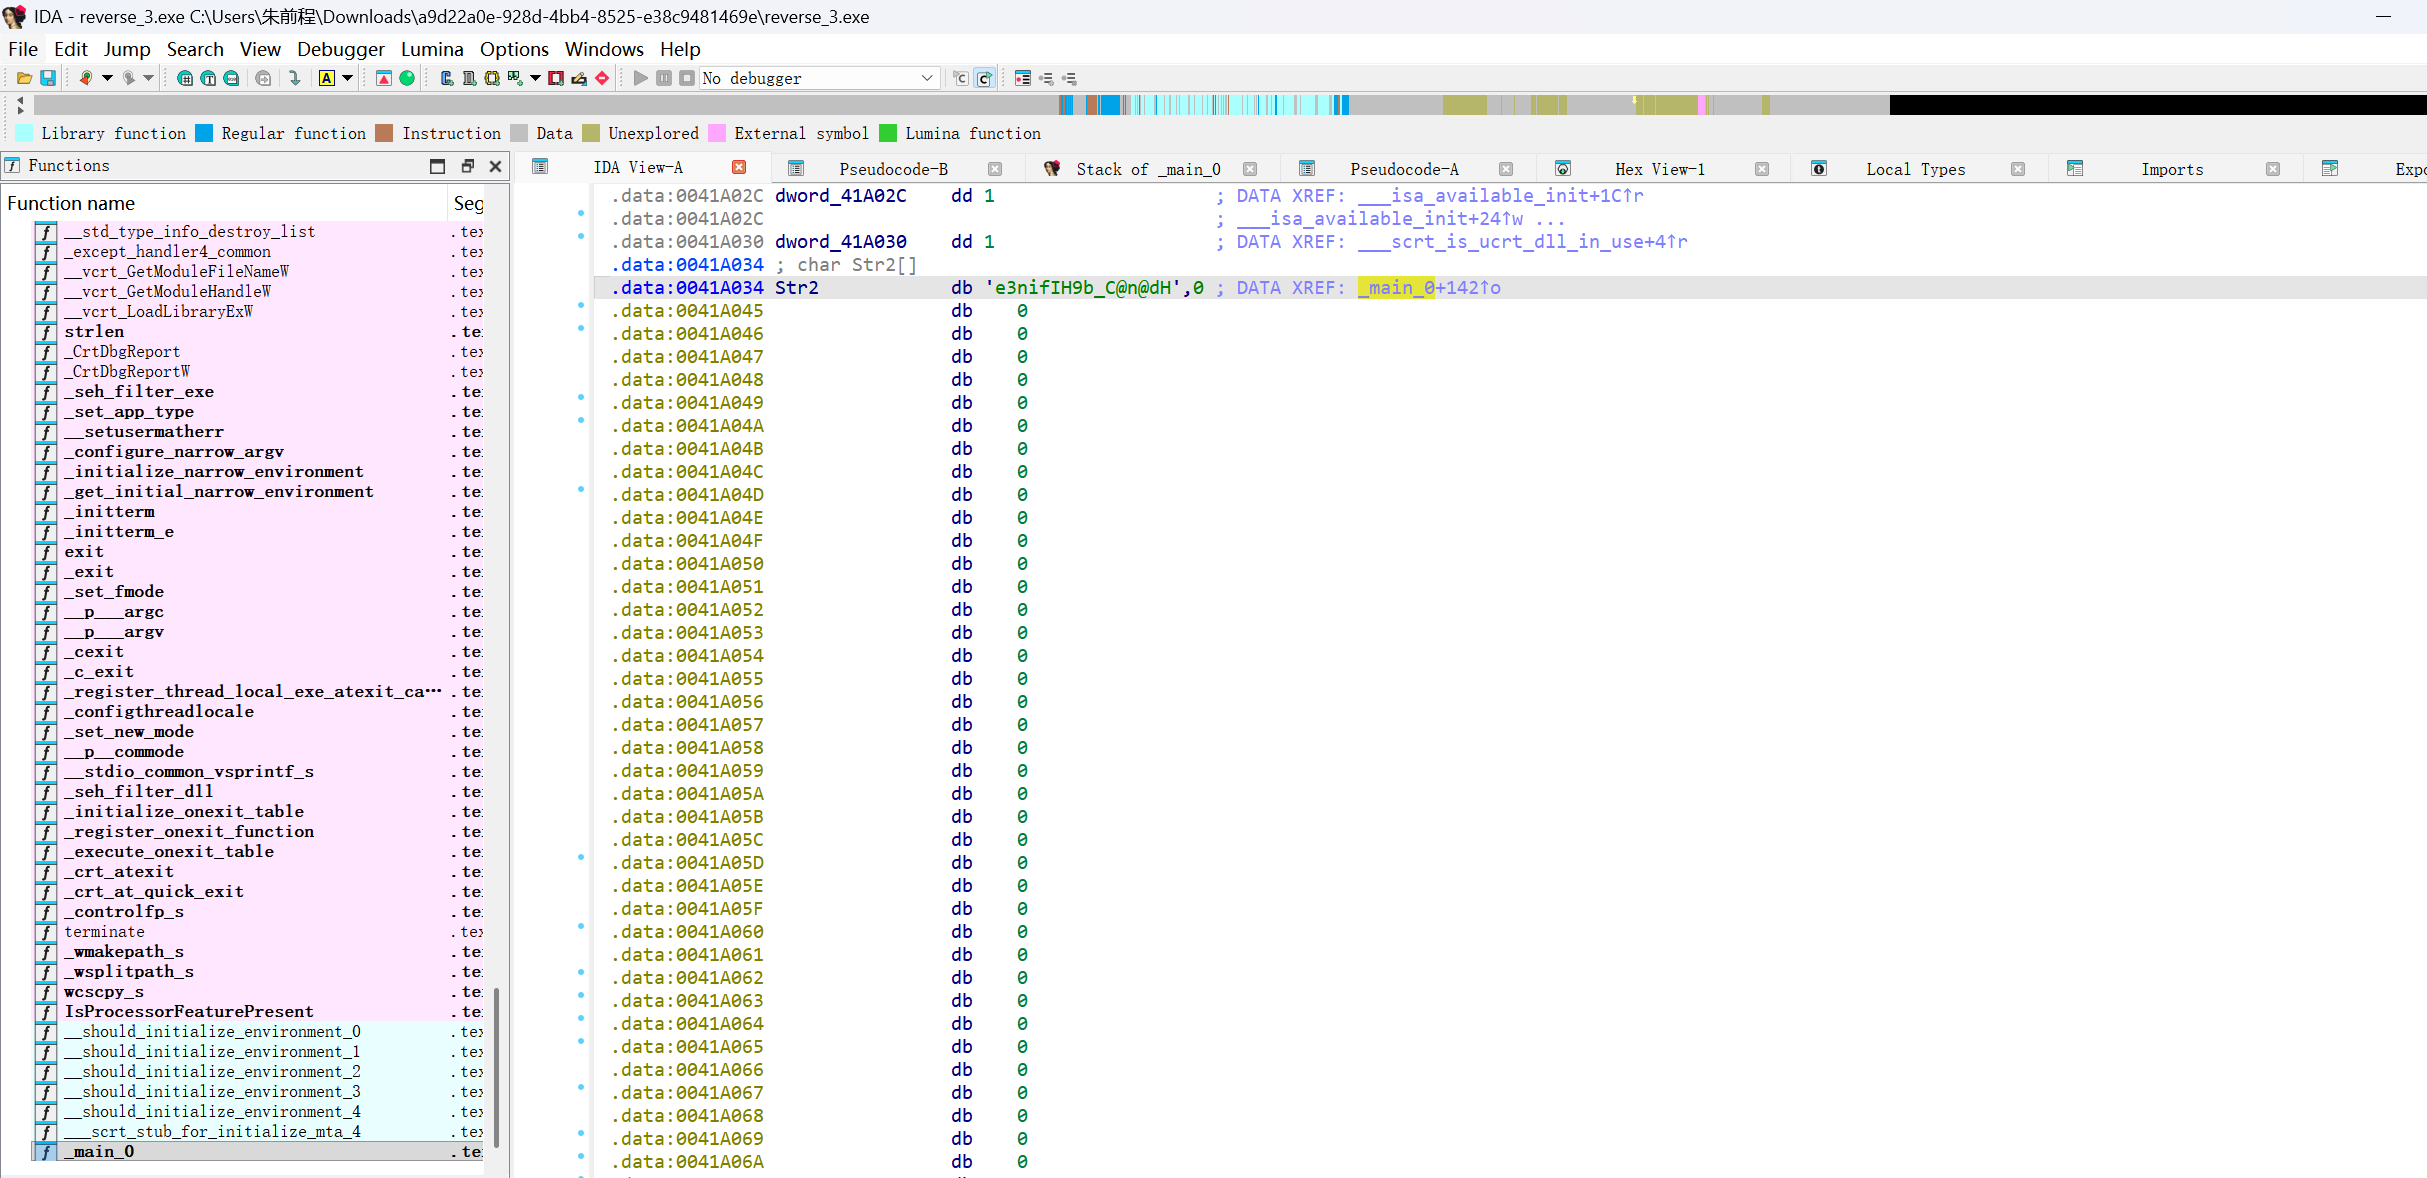Click the green circle toolbar icon
The width and height of the screenshot is (2427, 1178).
(x=407, y=78)
